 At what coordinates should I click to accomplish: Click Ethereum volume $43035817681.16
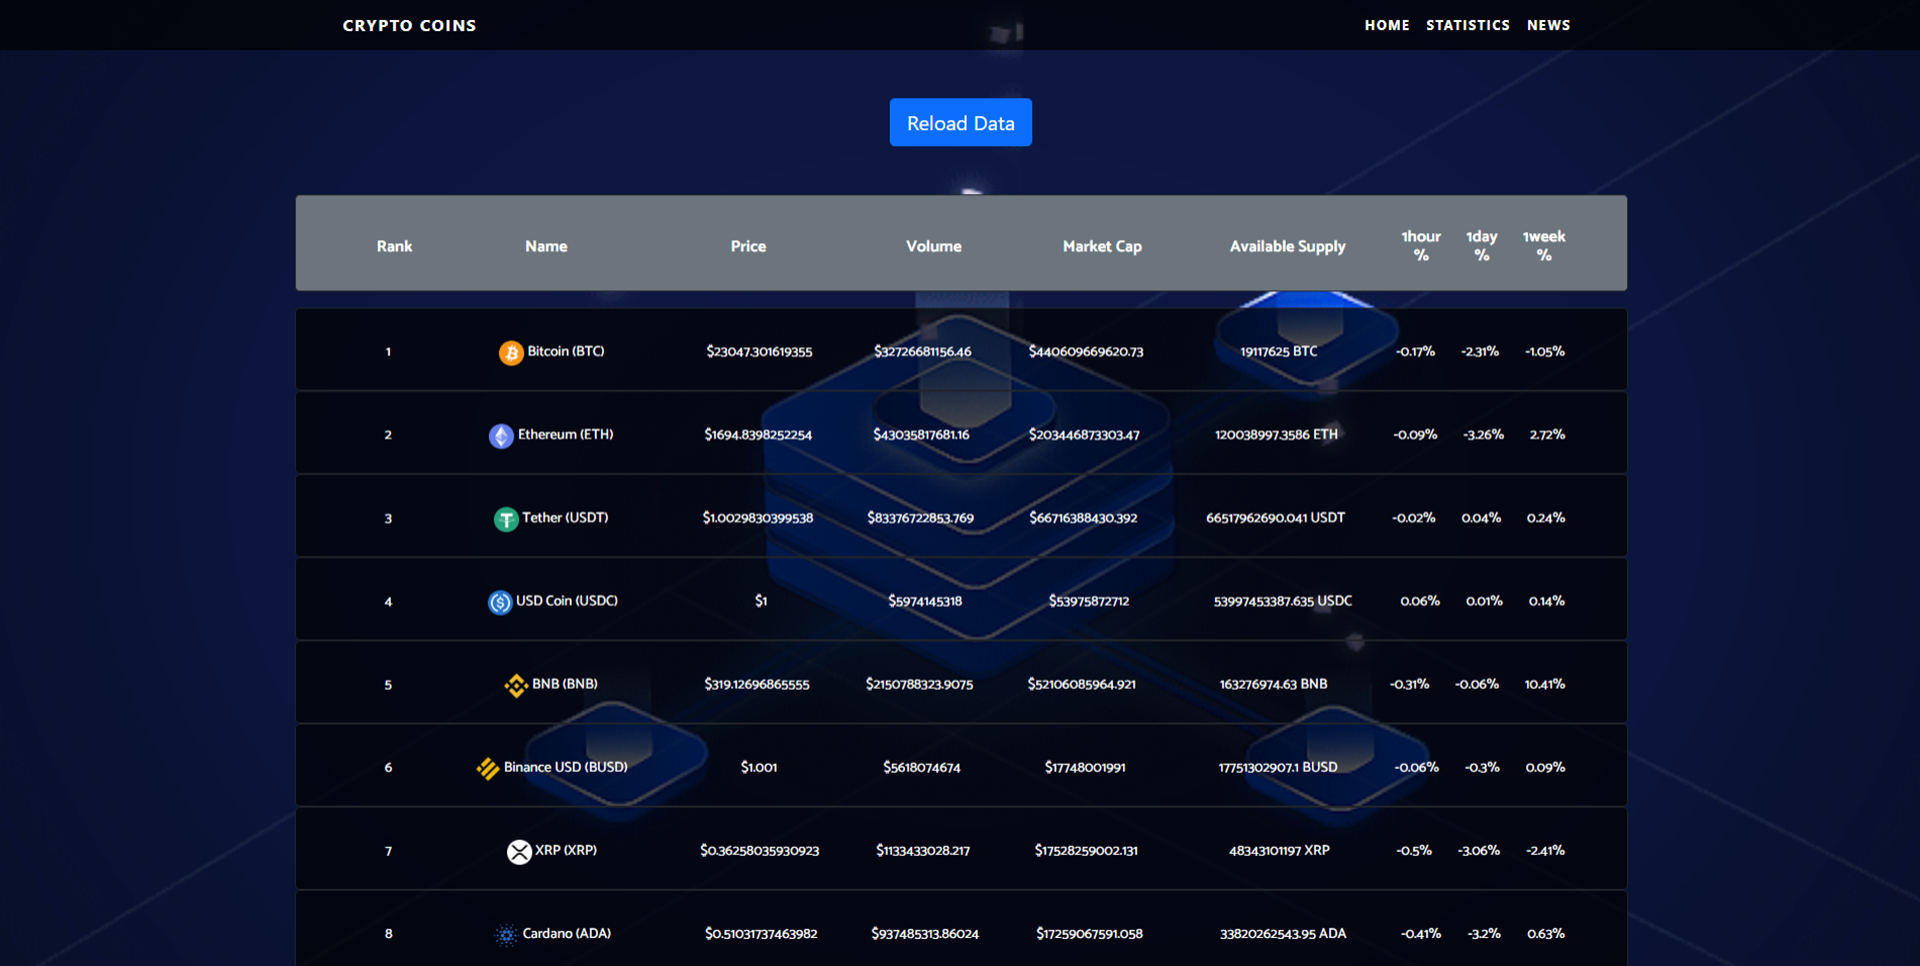[921, 435]
